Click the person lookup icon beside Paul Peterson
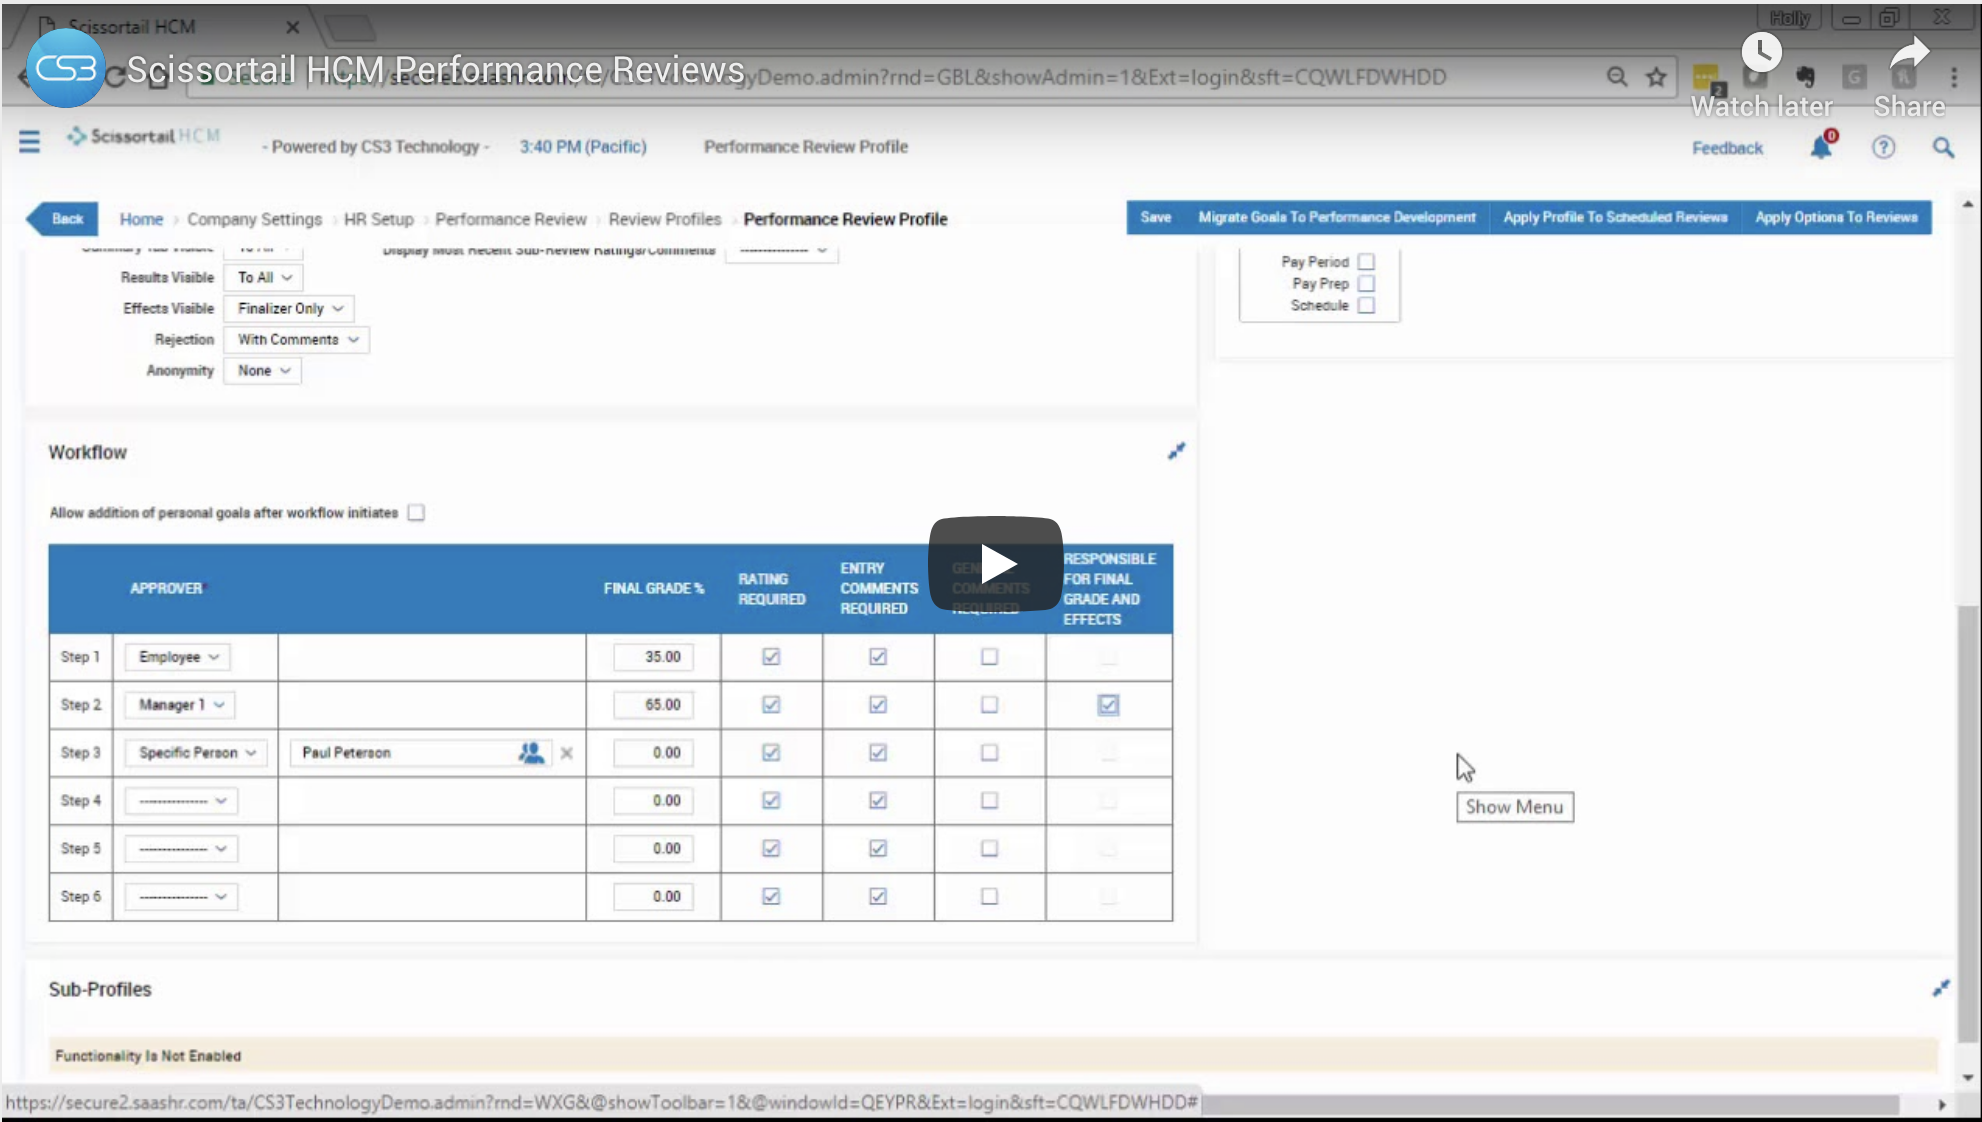This screenshot has width=1982, height=1122. (x=531, y=753)
